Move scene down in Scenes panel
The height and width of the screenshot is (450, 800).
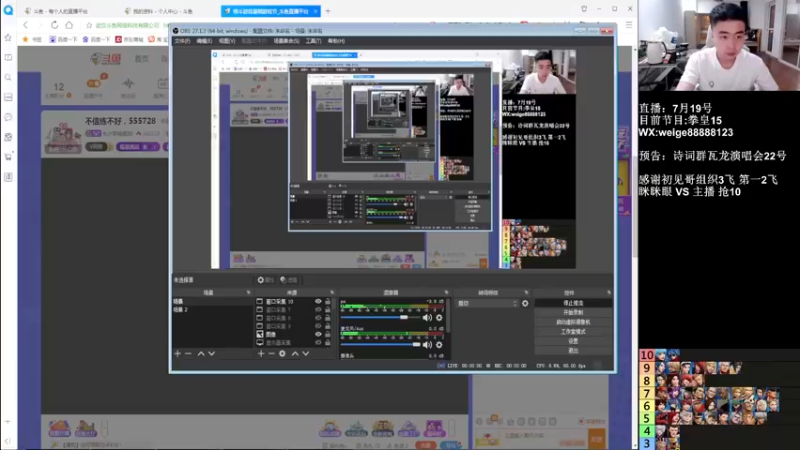pyautogui.click(x=212, y=354)
